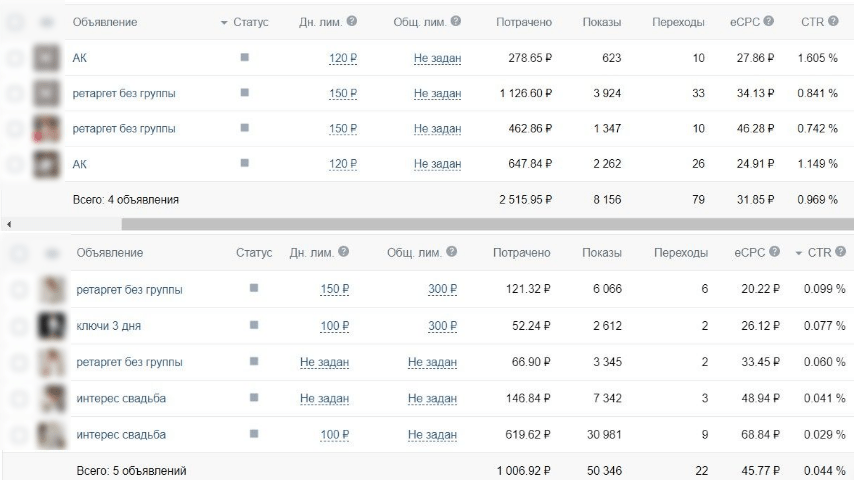Screen dimensions: 854x480
Task: Tick the checkbox for first АК ad row
Action: coord(15,58)
